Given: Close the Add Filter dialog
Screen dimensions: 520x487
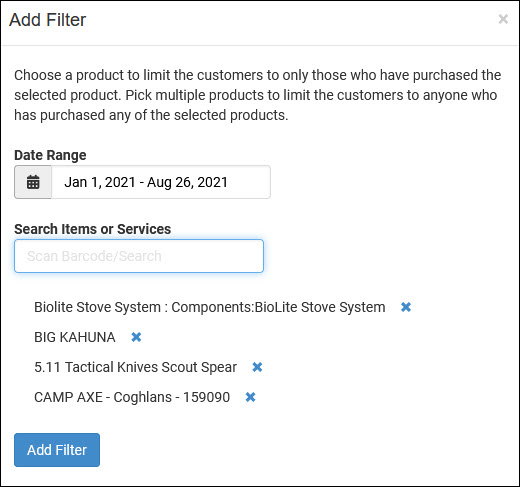Looking at the screenshot, I should tap(503, 19).
